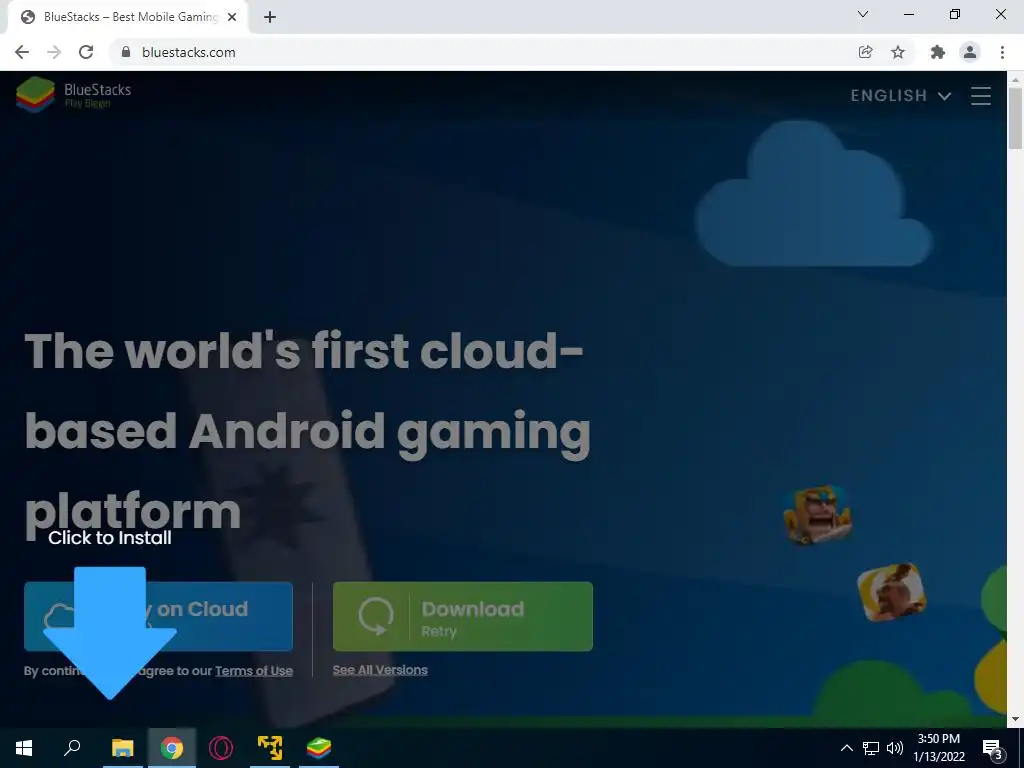Open Chrome three-dot menu
This screenshot has height=768, width=1024.
[1002, 52]
